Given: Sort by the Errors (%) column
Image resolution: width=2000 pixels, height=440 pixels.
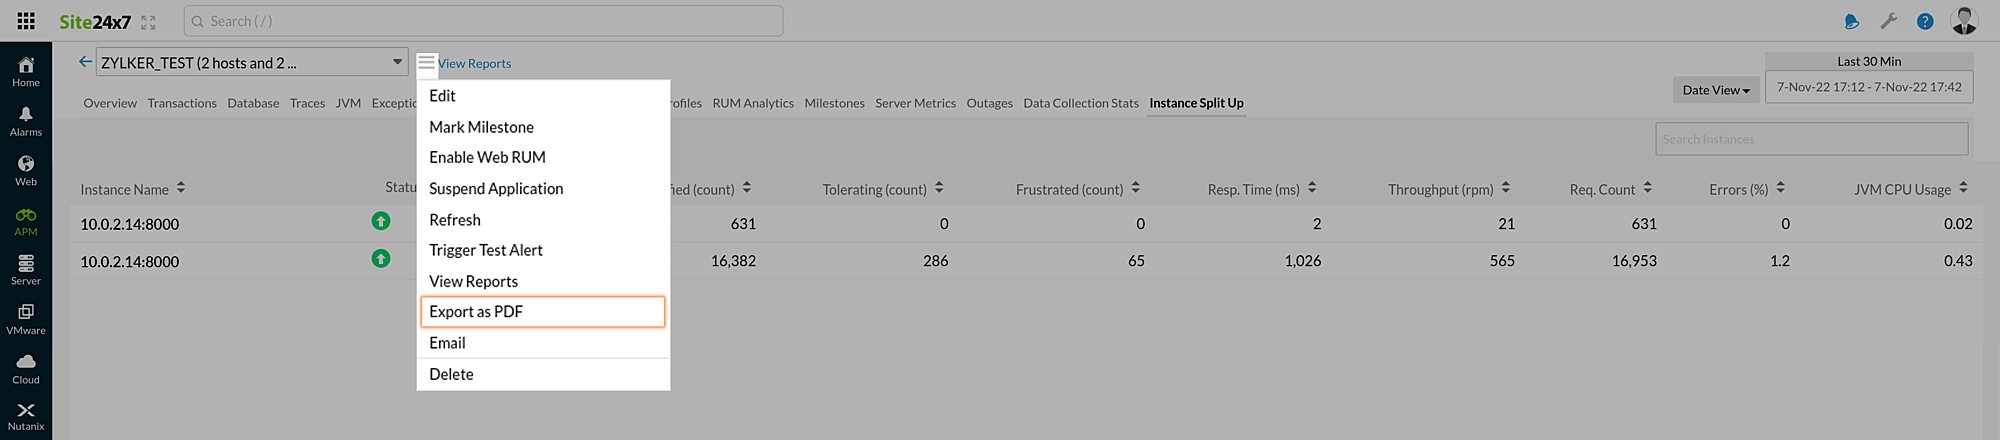Looking at the screenshot, I should click(x=1780, y=188).
